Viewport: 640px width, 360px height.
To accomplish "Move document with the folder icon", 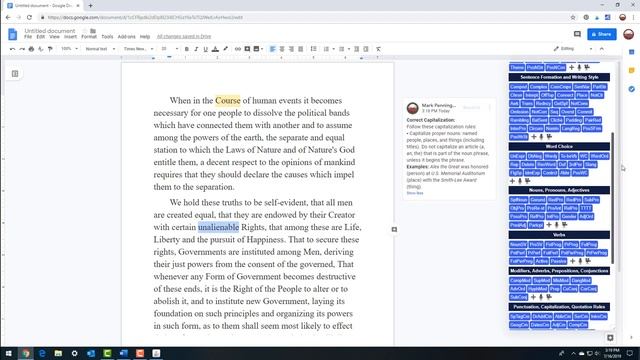I will [x=93, y=31].
